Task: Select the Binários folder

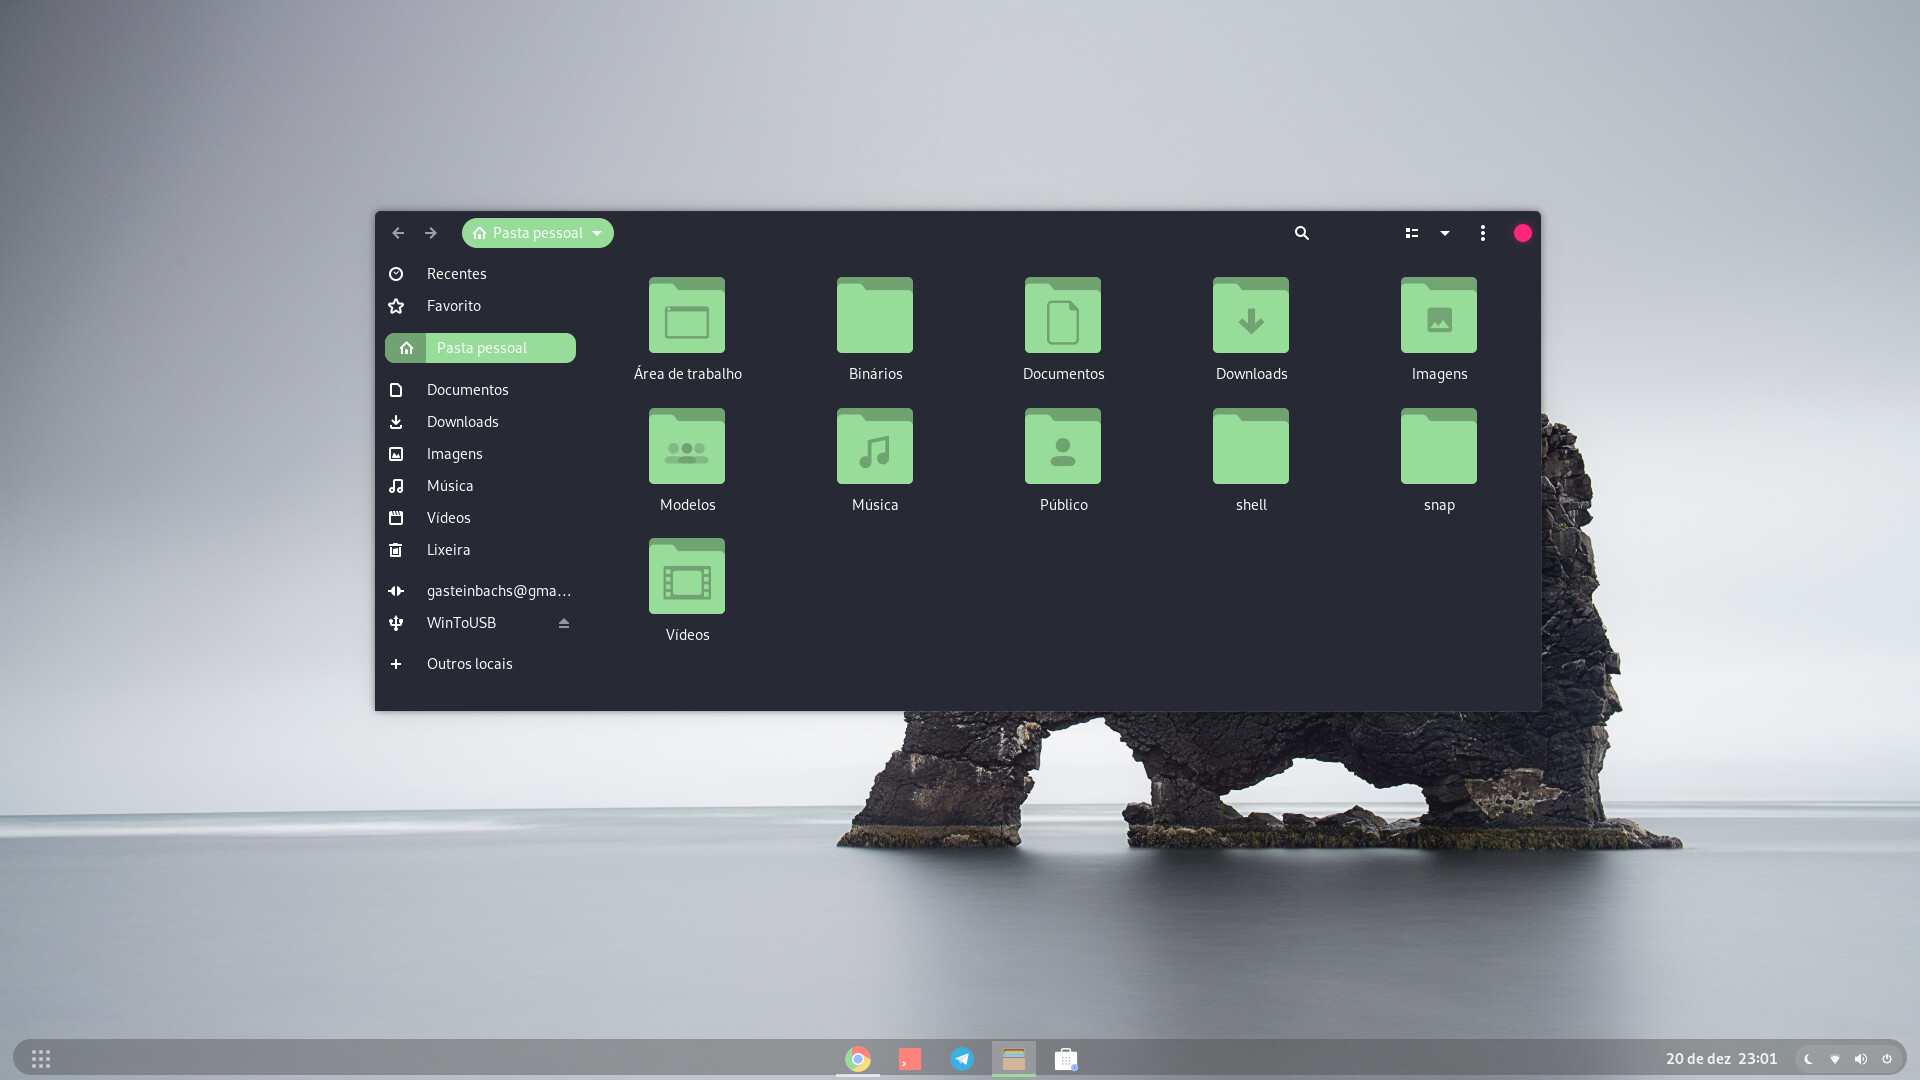Action: 874,316
